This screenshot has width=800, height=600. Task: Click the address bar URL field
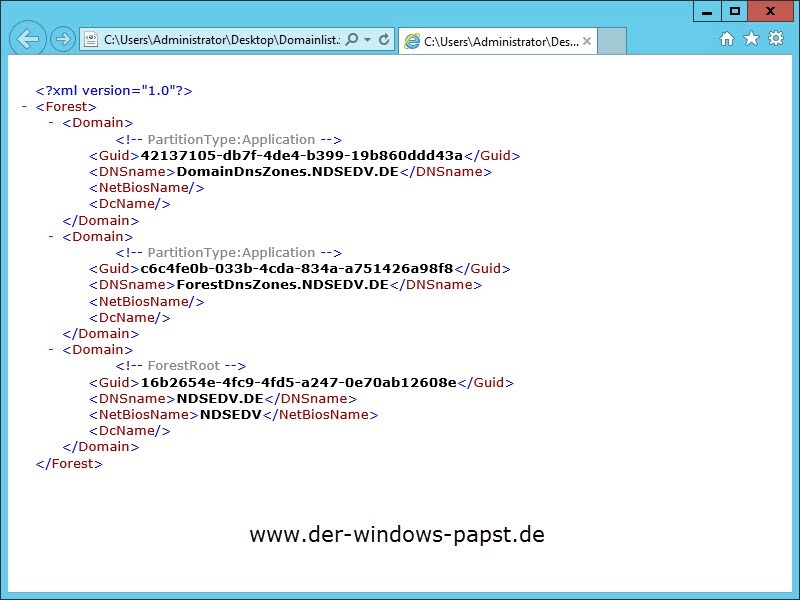point(220,40)
